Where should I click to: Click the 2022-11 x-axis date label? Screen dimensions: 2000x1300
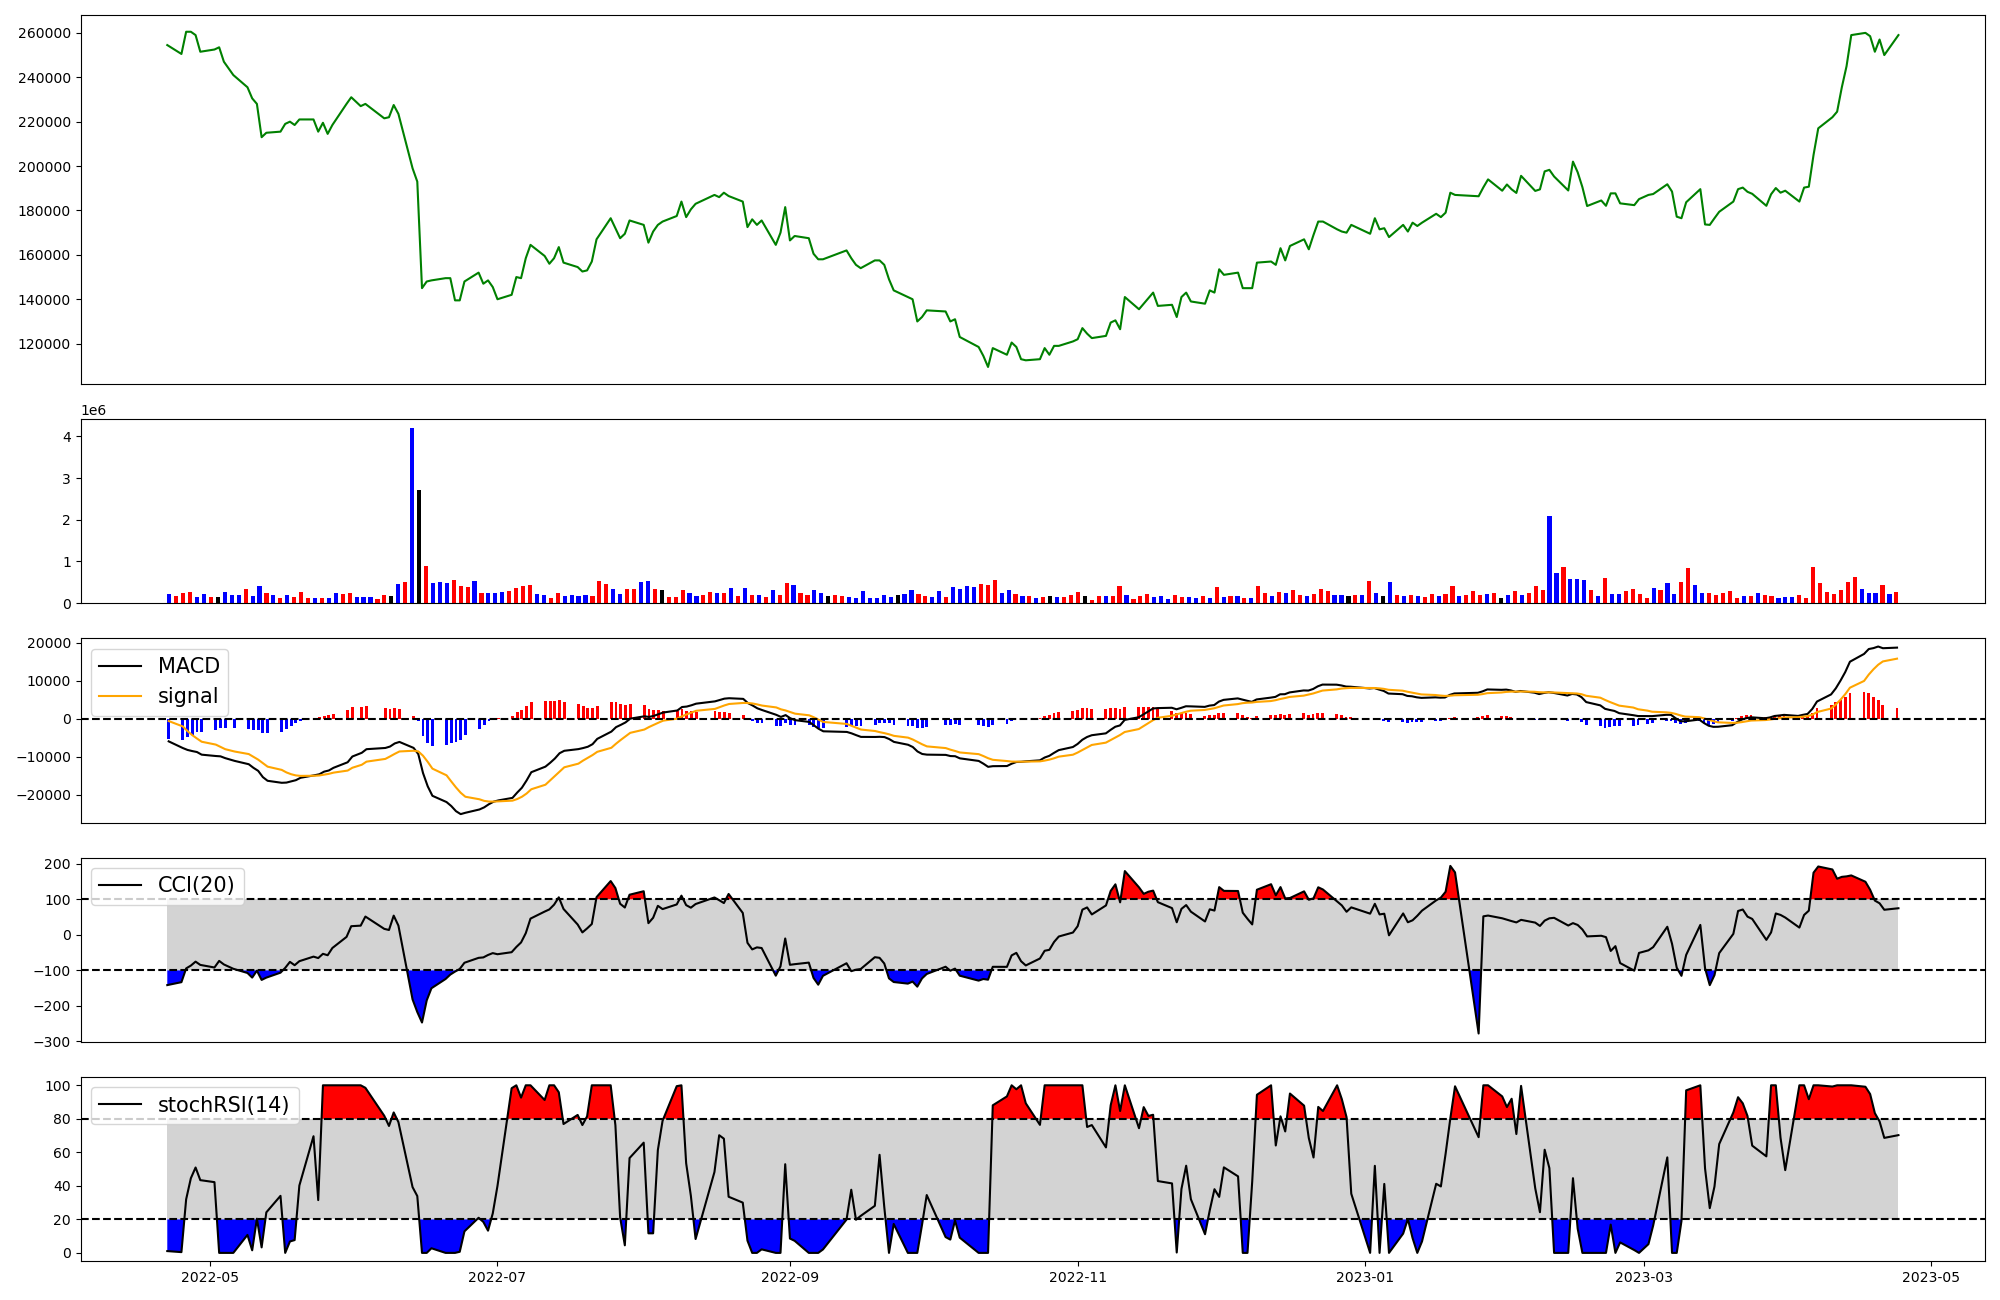coord(1078,1277)
